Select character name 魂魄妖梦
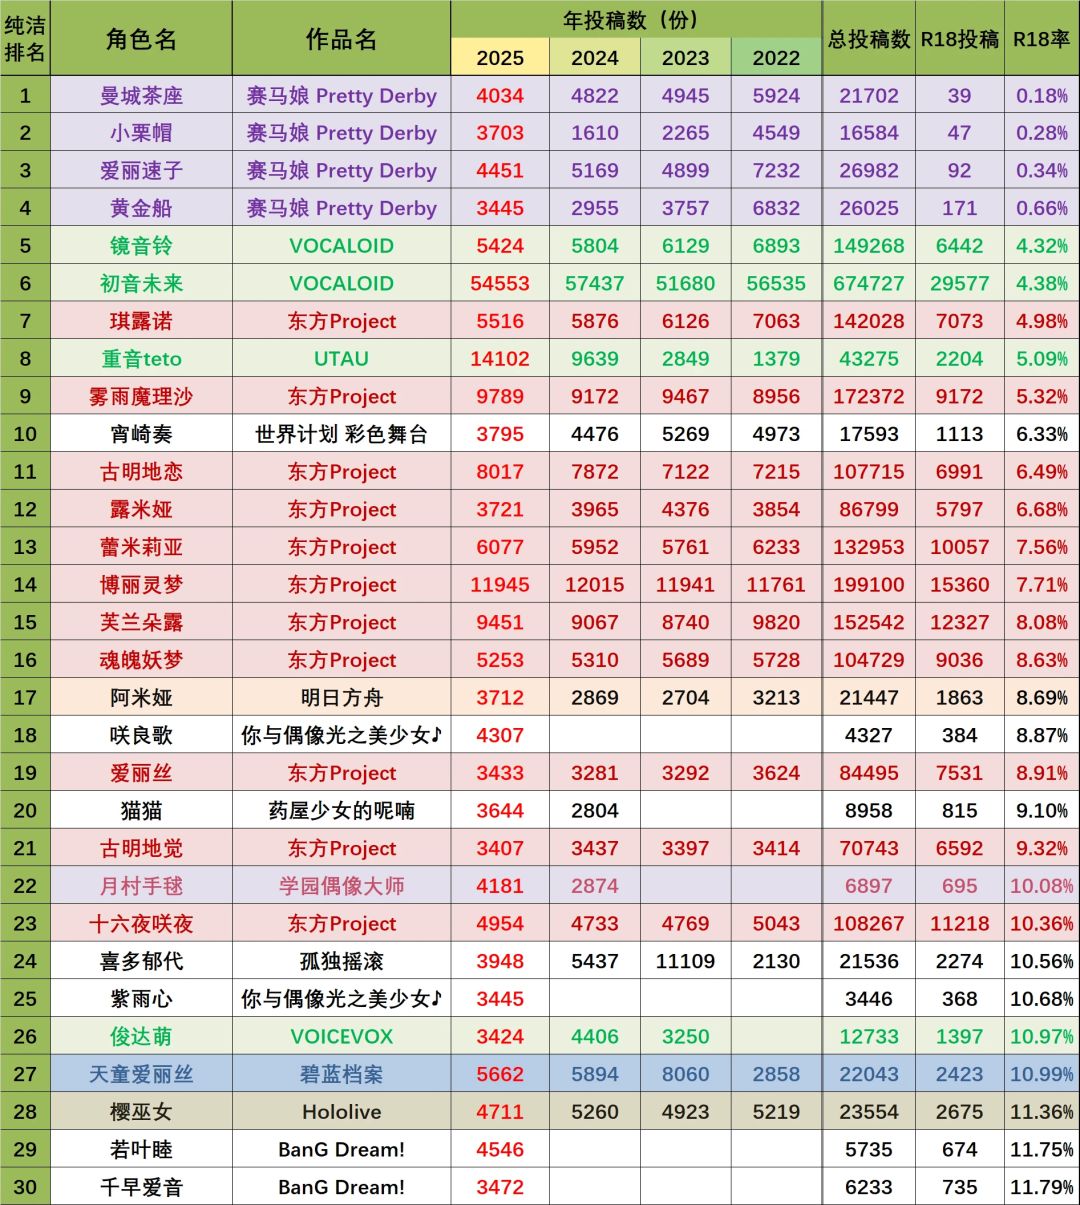 point(141,660)
